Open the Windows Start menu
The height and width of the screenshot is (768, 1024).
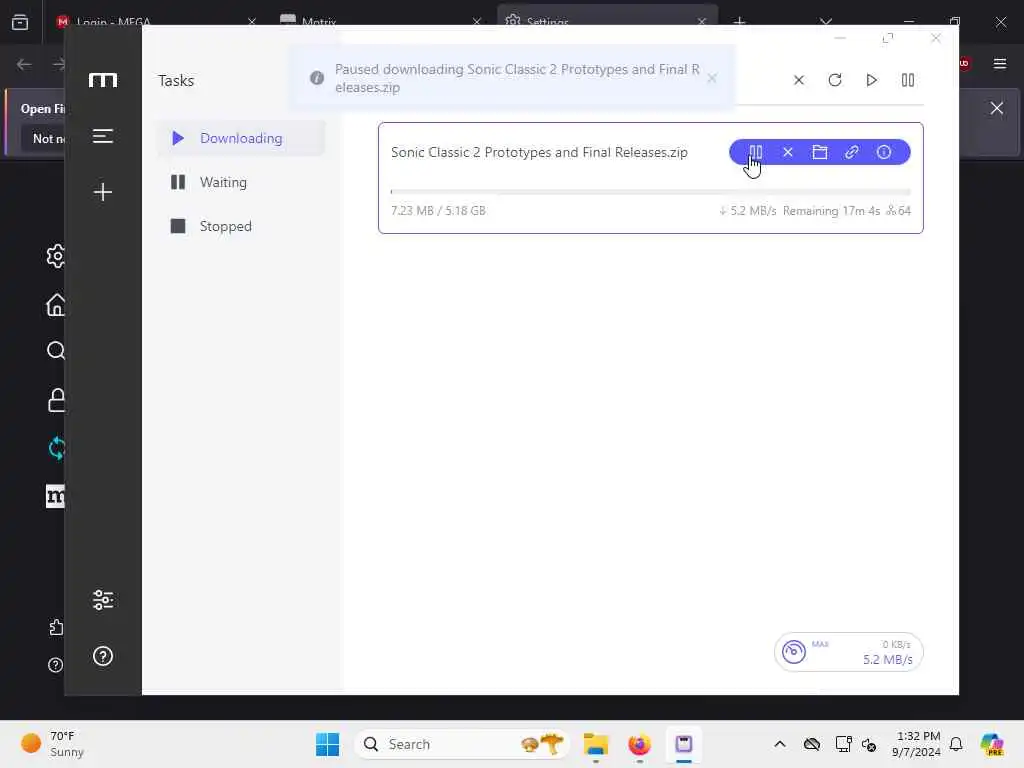click(327, 744)
